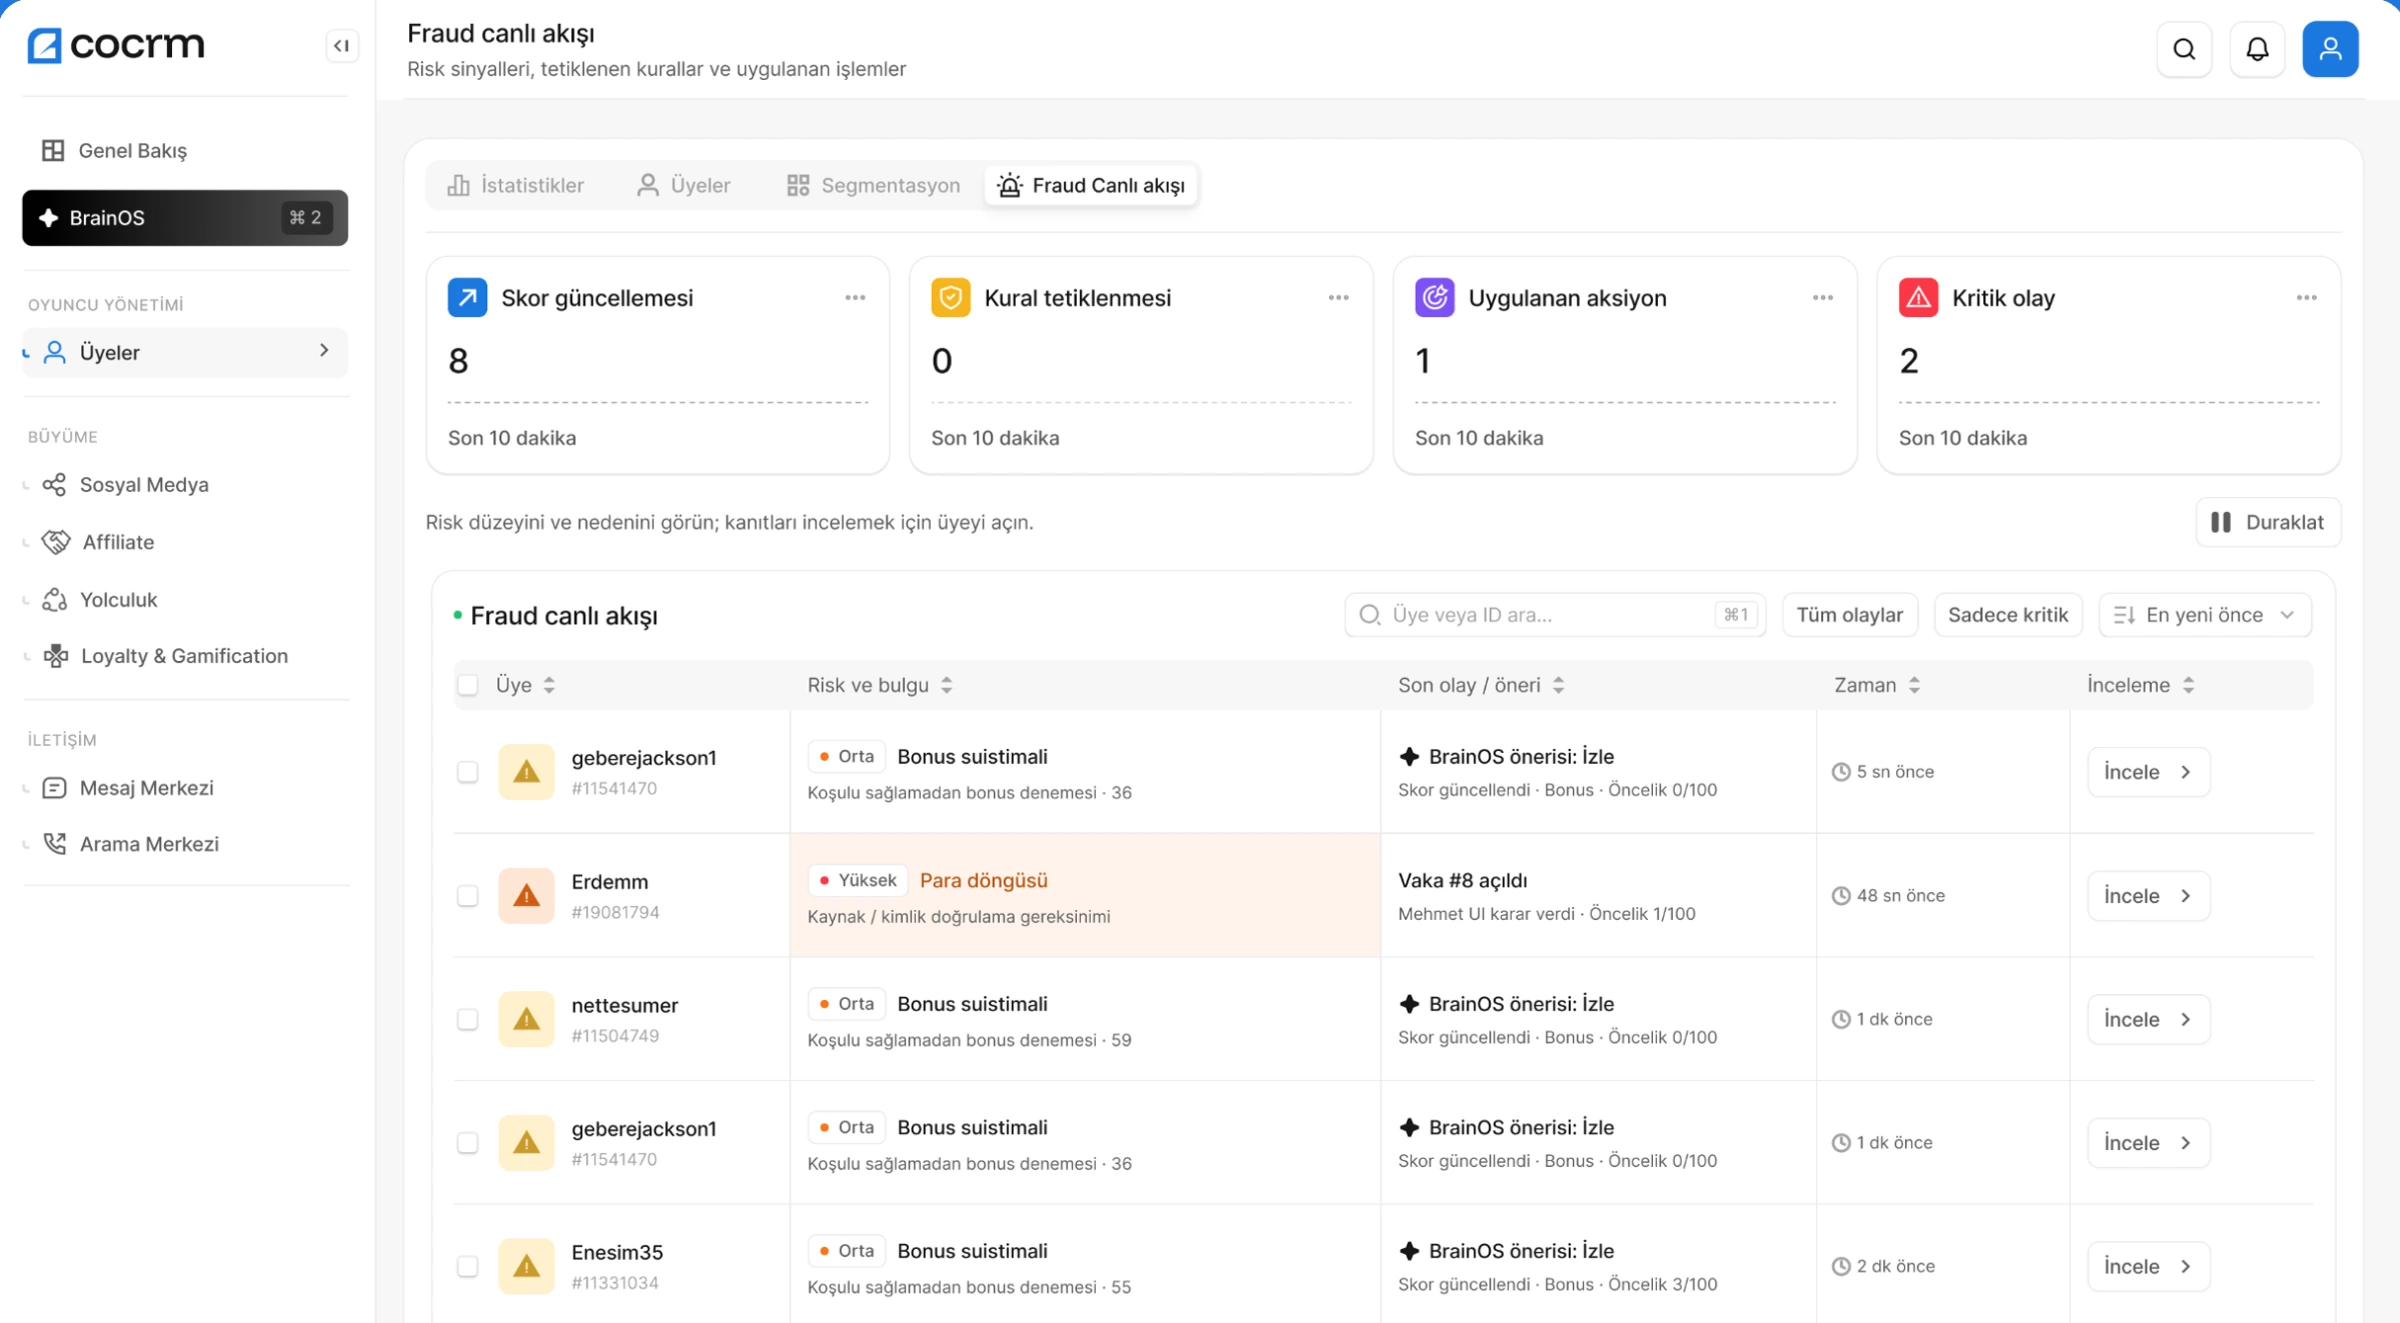The width and height of the screenshot is (2400, 1323).
Task: Open the Skor güncellemesi card options menu
Action: pyautogui.click(x=855, y=298)
